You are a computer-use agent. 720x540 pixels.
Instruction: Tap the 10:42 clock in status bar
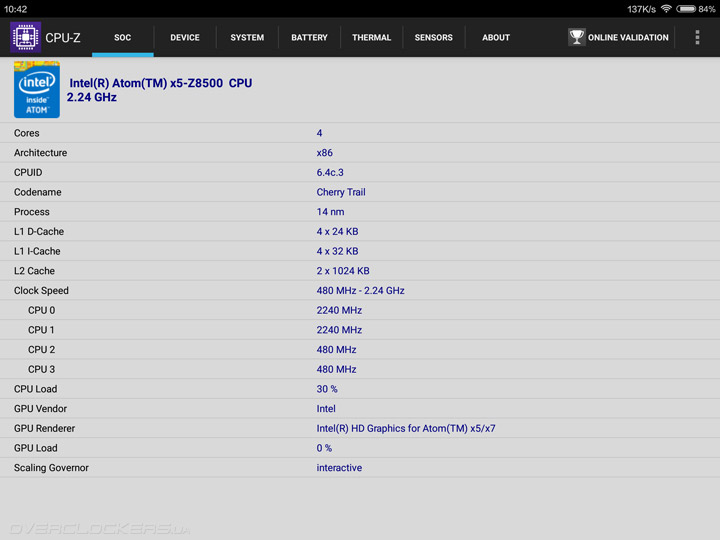[x=16, y=9]
